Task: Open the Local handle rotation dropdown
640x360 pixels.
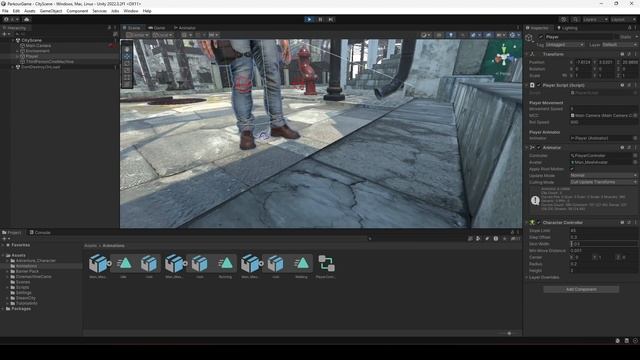Action: [163, 35]
